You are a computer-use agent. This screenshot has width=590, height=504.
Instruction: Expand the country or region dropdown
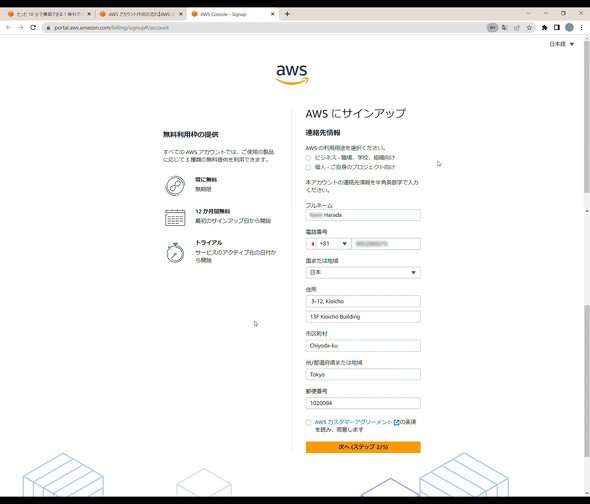(363, 273)
